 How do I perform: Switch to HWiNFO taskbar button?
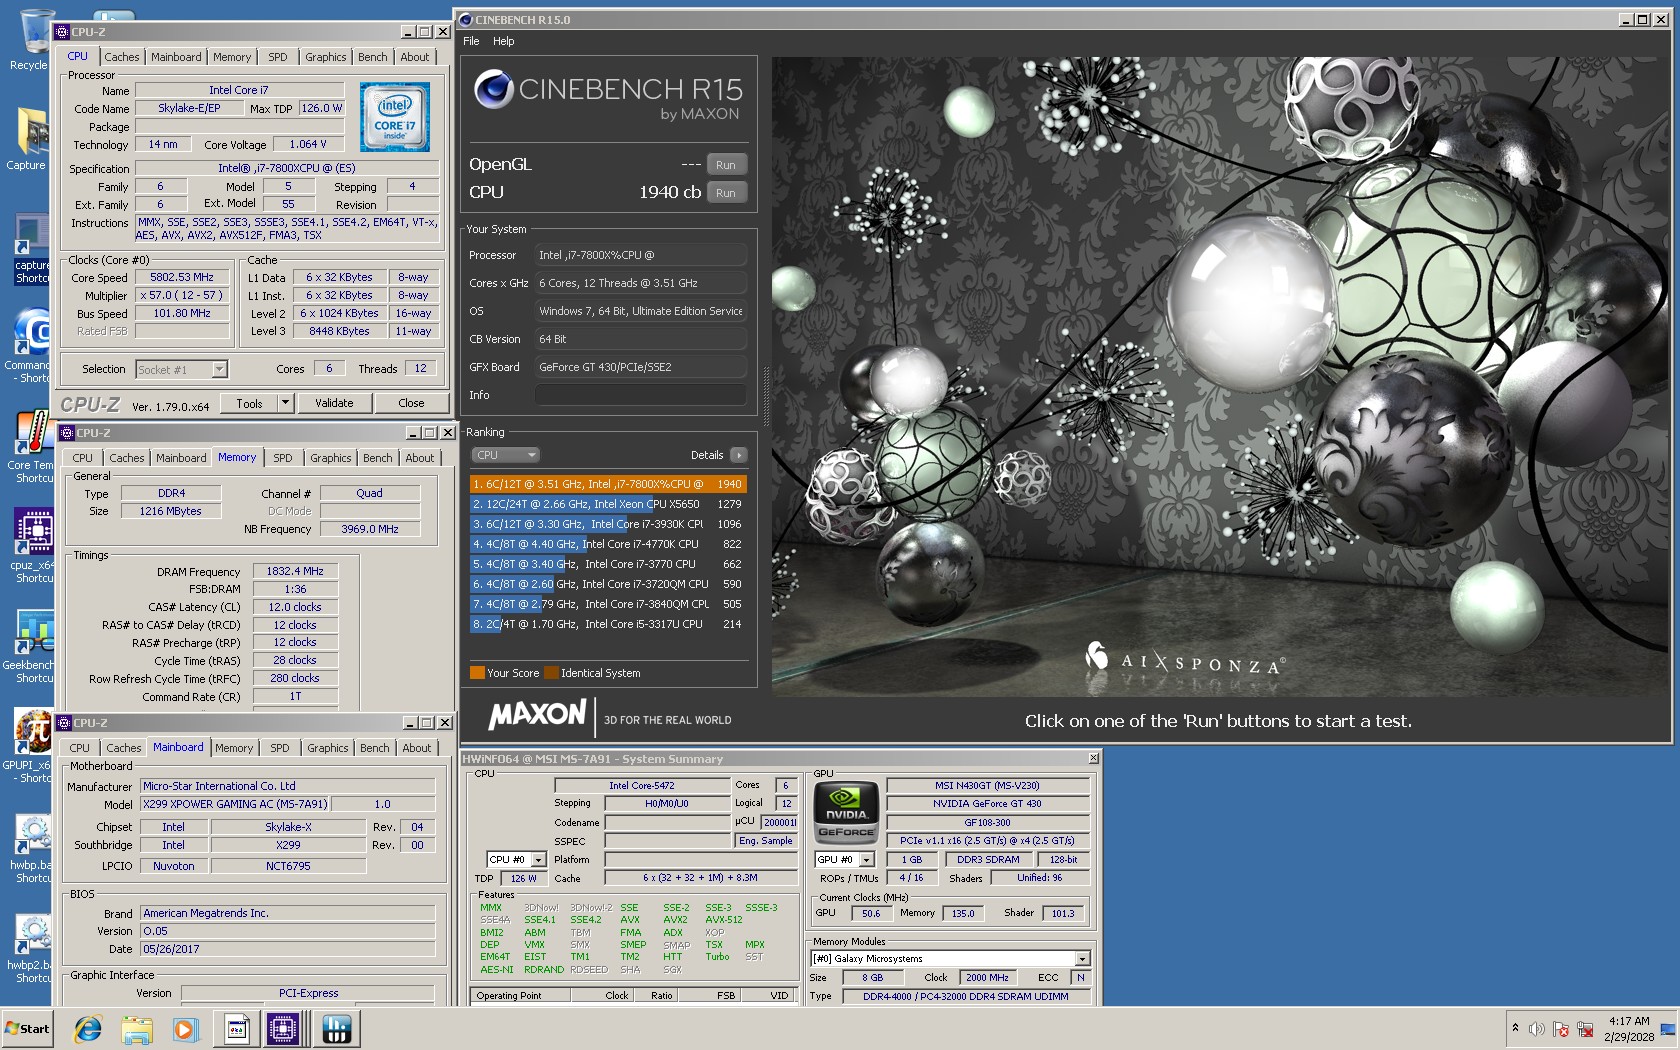click(336, 1029)
